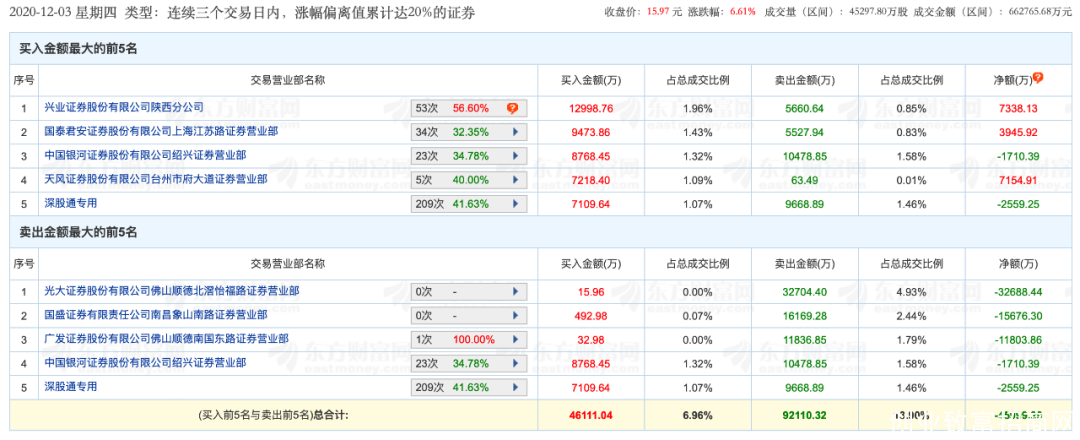
Task: Click buy amount 7218.40
Action: point(592,180)
